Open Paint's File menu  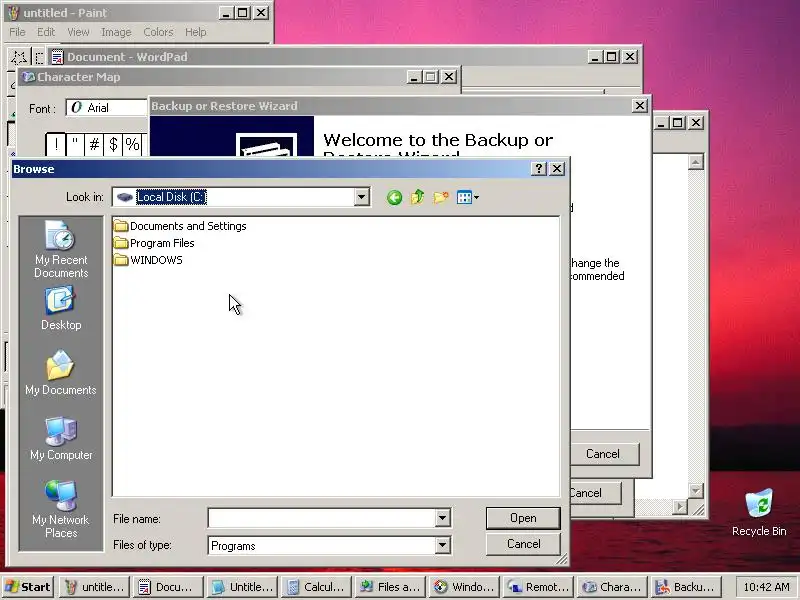click(17, 32)
